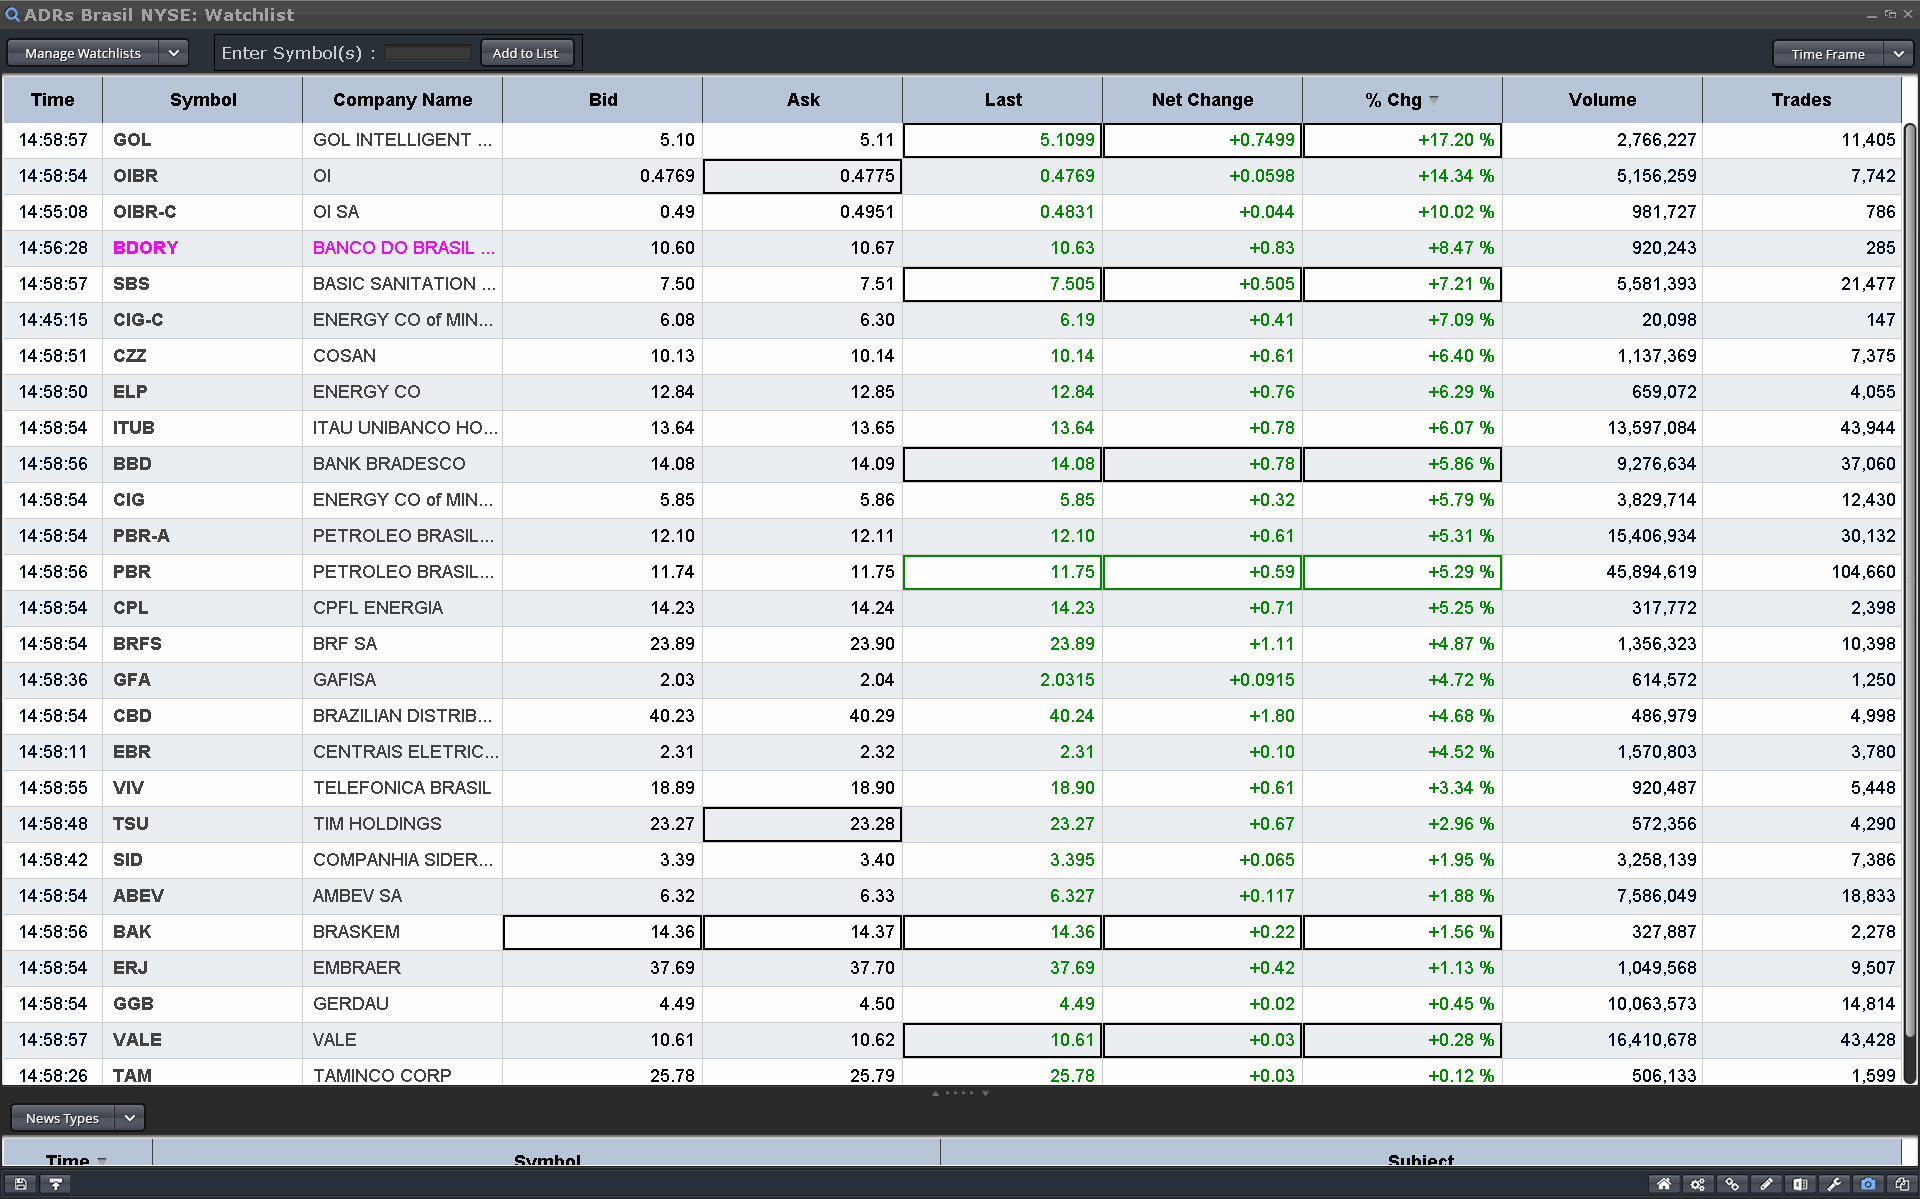Click the Add to List button

coord(526,53)
